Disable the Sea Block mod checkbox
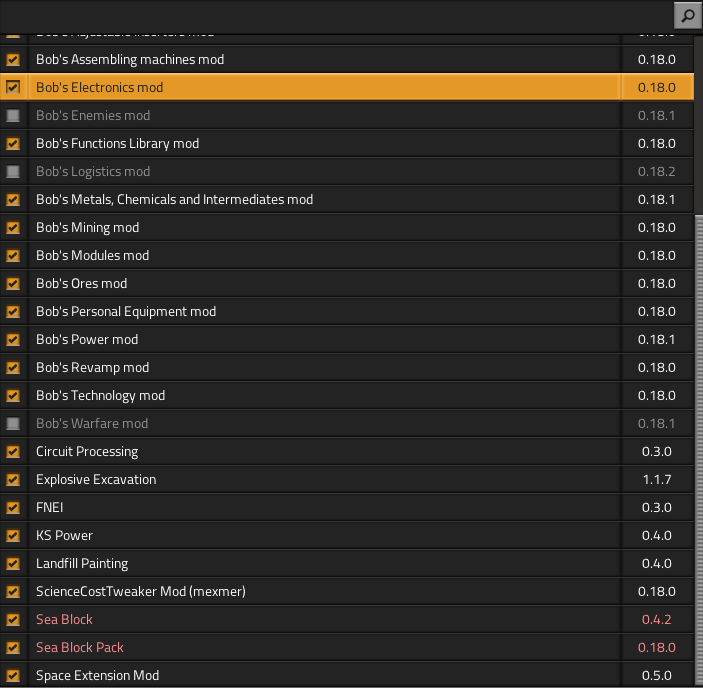The image size is (703, 688). coord(13,620)
